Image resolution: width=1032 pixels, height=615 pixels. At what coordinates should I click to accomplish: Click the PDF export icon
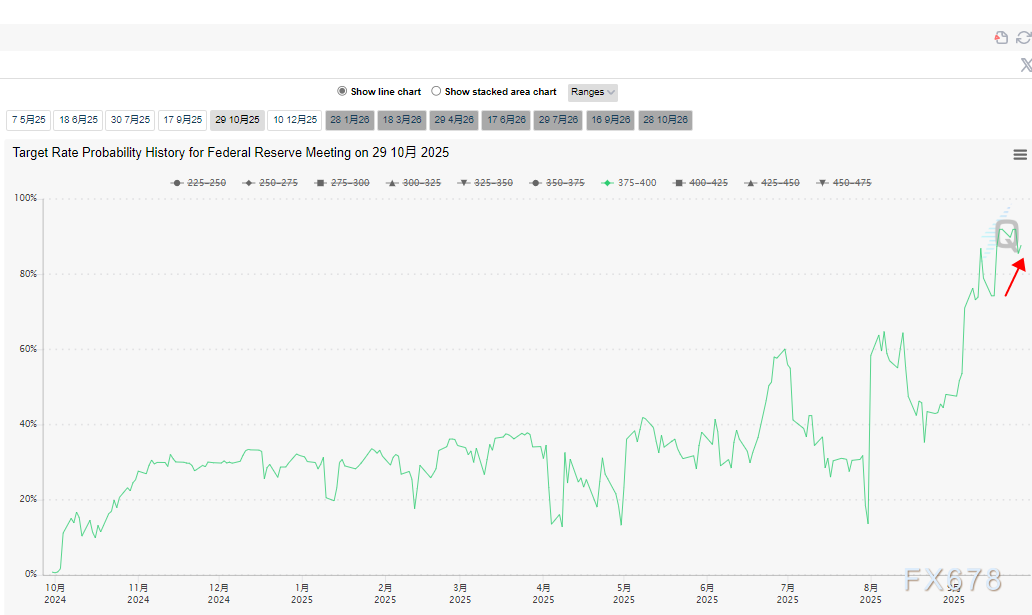(1001, 38)
